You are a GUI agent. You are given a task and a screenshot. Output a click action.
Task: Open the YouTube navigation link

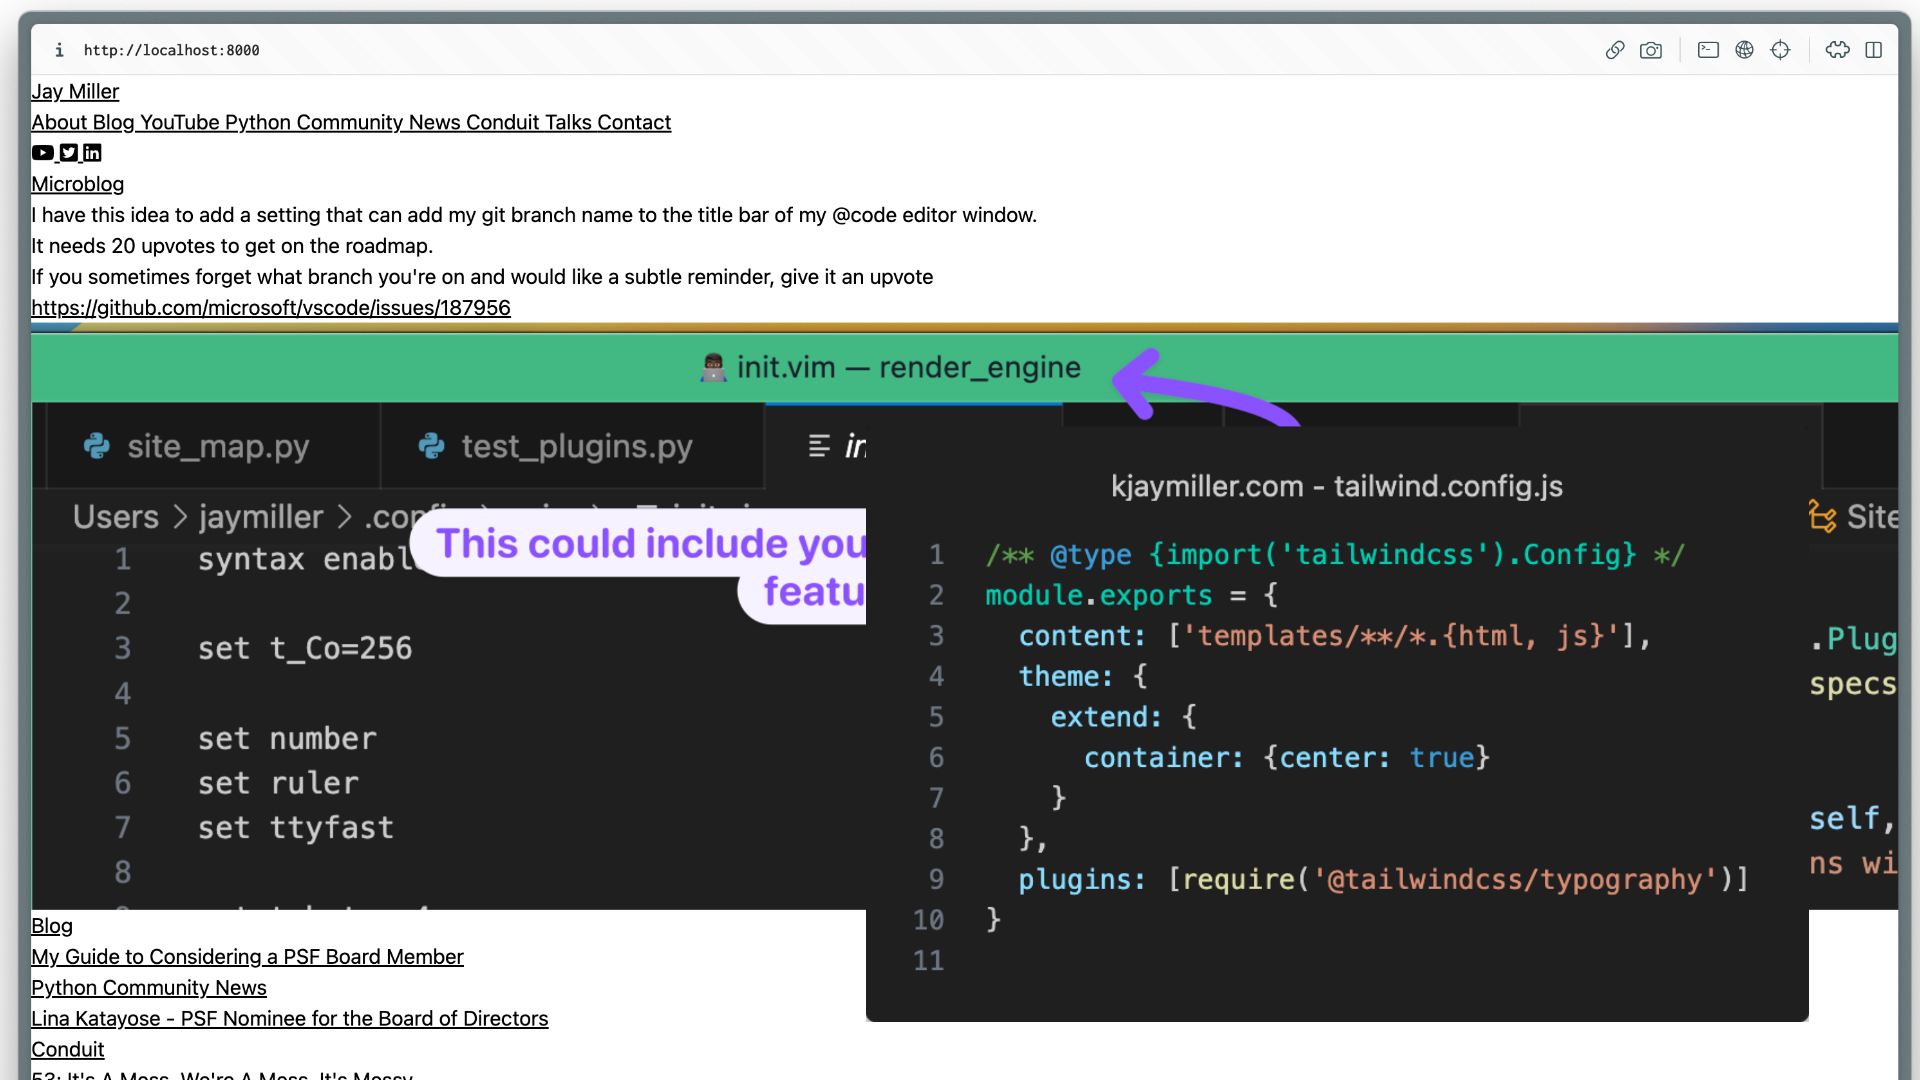coord(180,122)
